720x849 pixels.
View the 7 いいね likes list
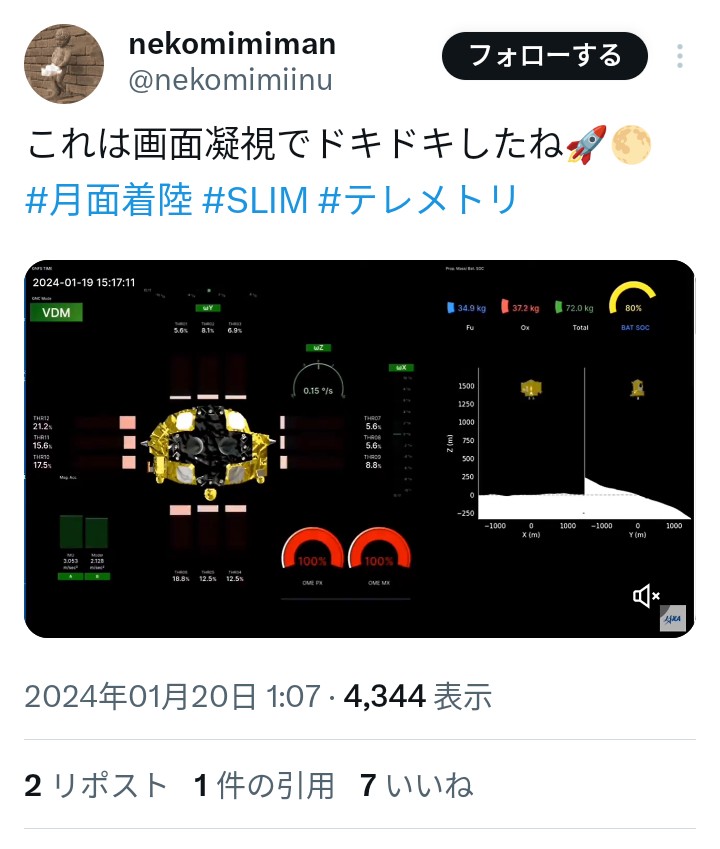(416, 786)
